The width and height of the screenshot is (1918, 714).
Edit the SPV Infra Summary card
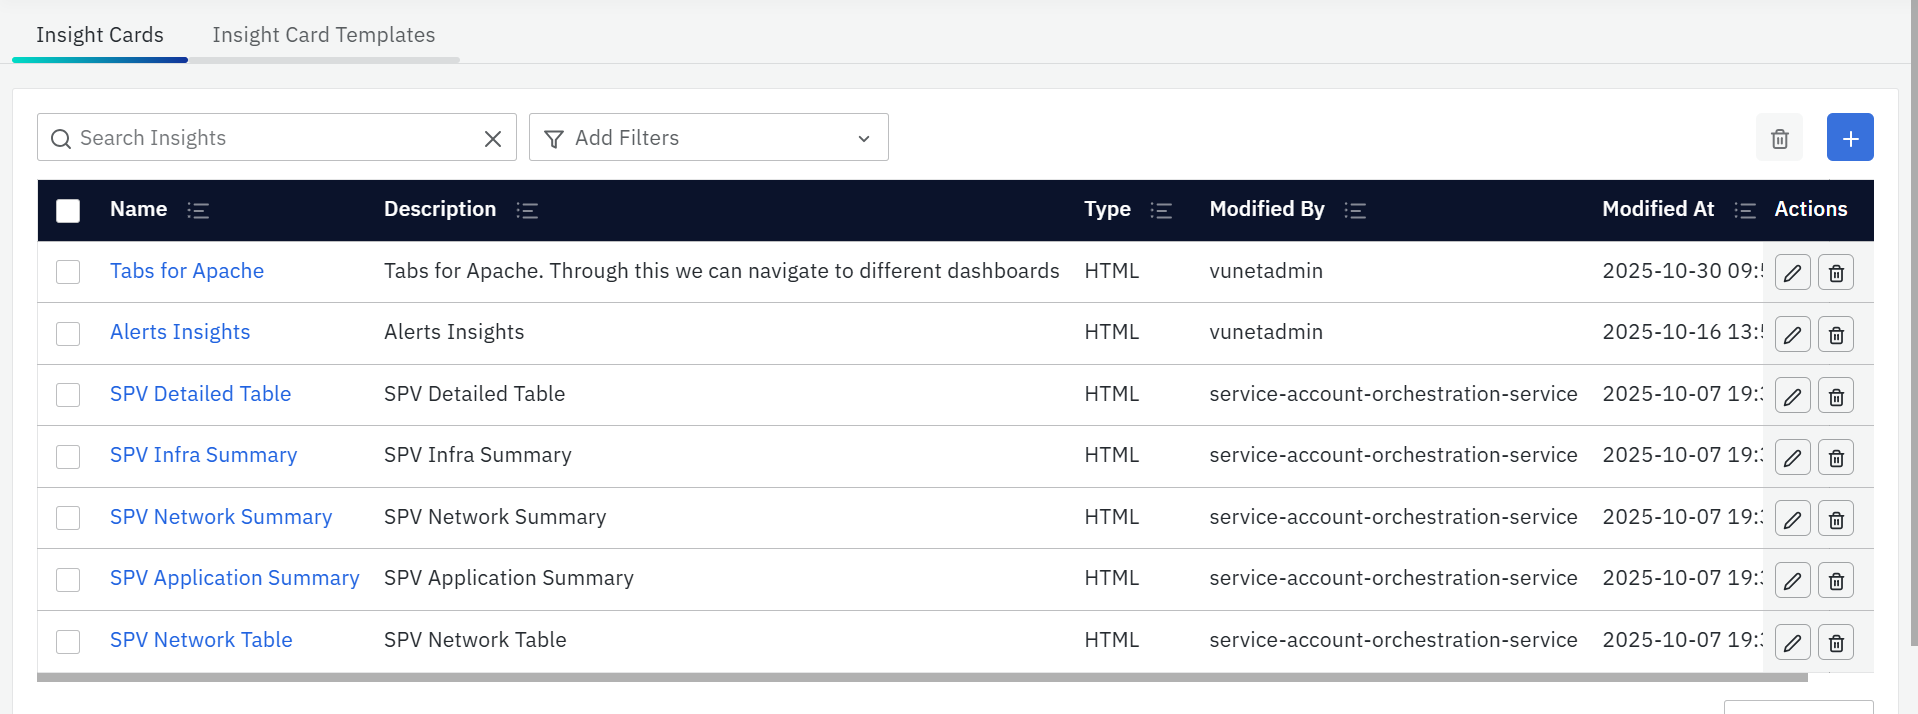tap(1792, 458)
